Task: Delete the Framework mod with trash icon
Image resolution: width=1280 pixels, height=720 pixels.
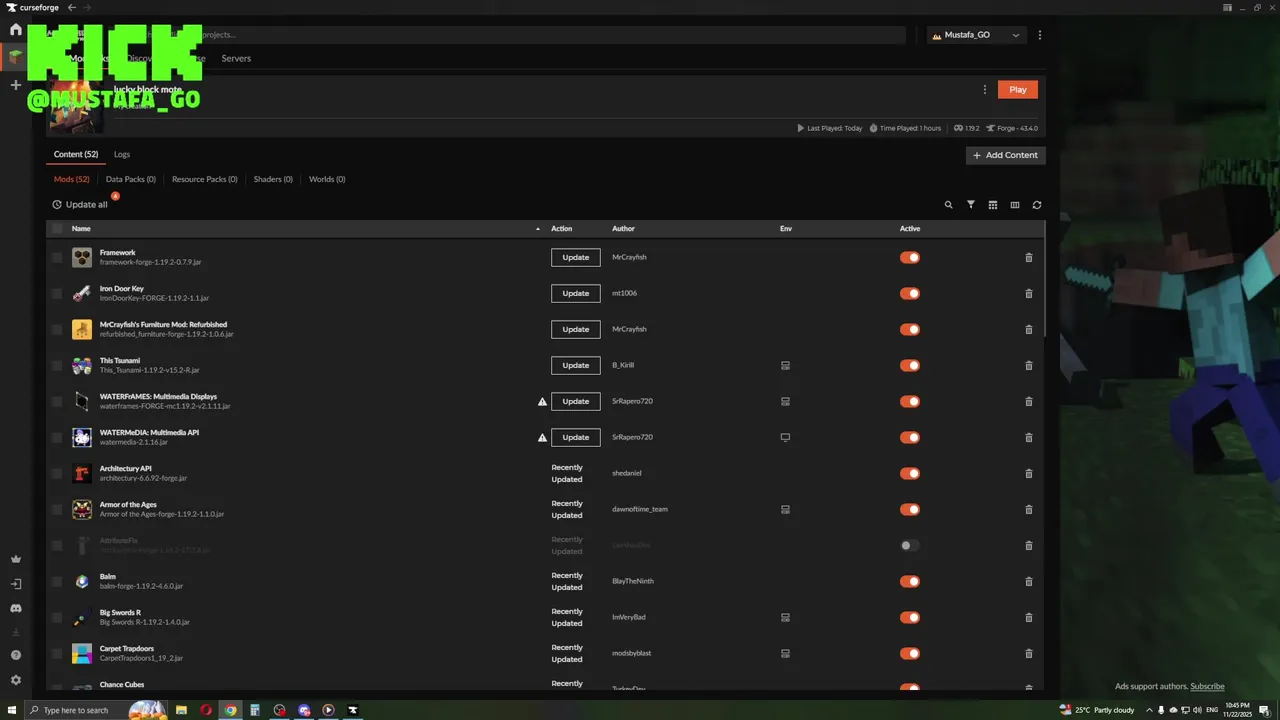Action: (x=1029, y=258)
